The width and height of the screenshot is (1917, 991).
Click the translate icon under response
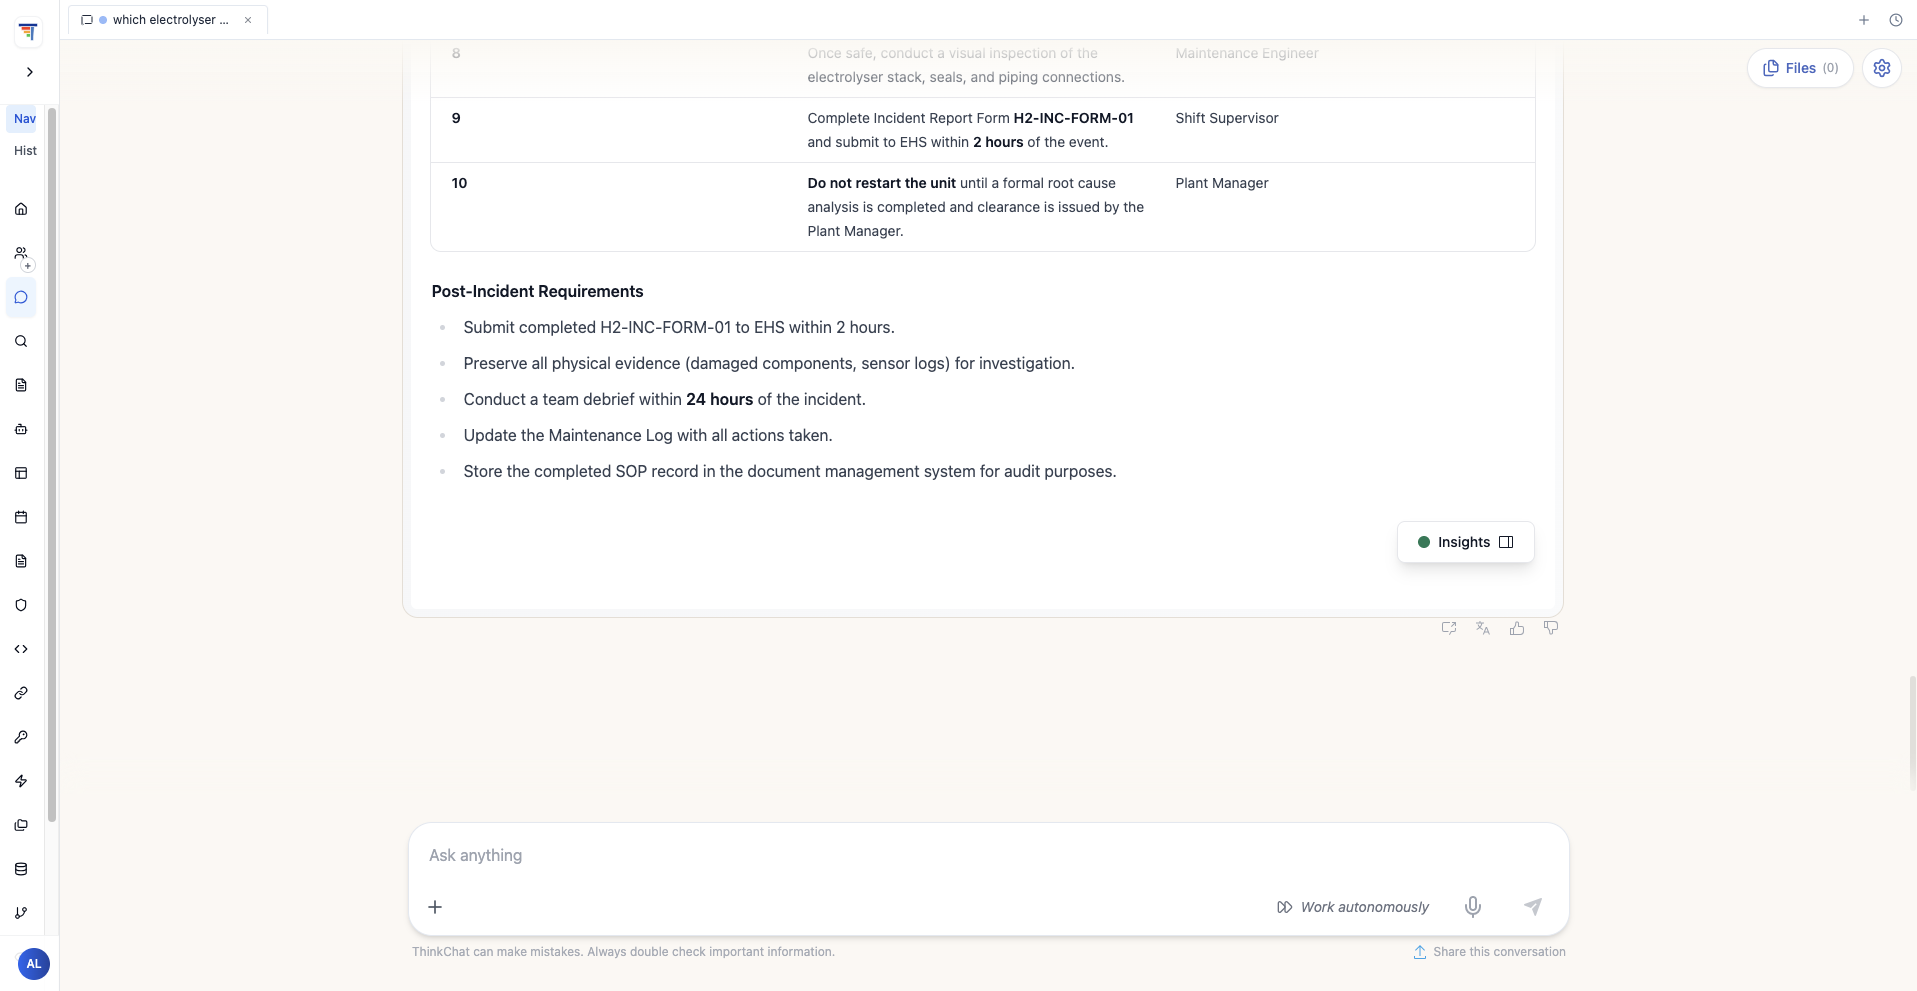[1483, 628]
